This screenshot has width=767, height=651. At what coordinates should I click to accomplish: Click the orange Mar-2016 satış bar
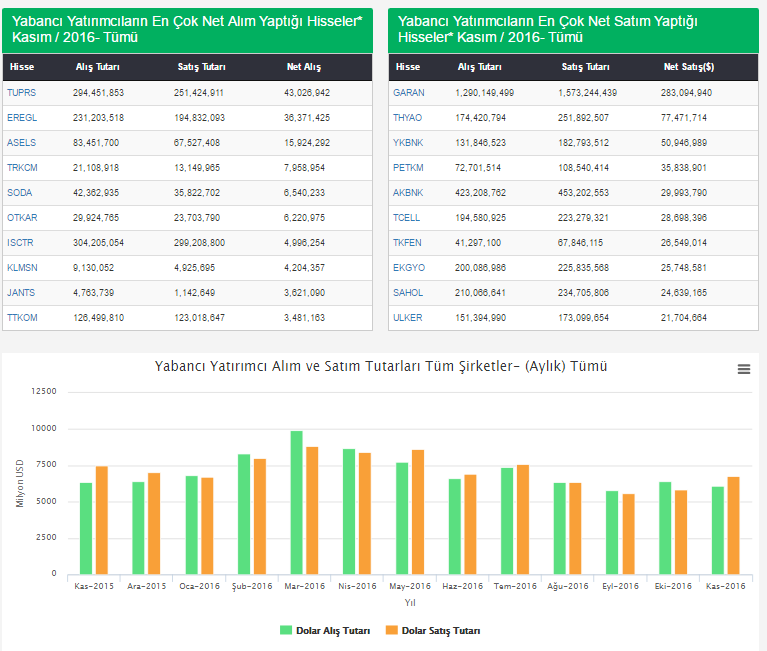[x=312, y=510]
